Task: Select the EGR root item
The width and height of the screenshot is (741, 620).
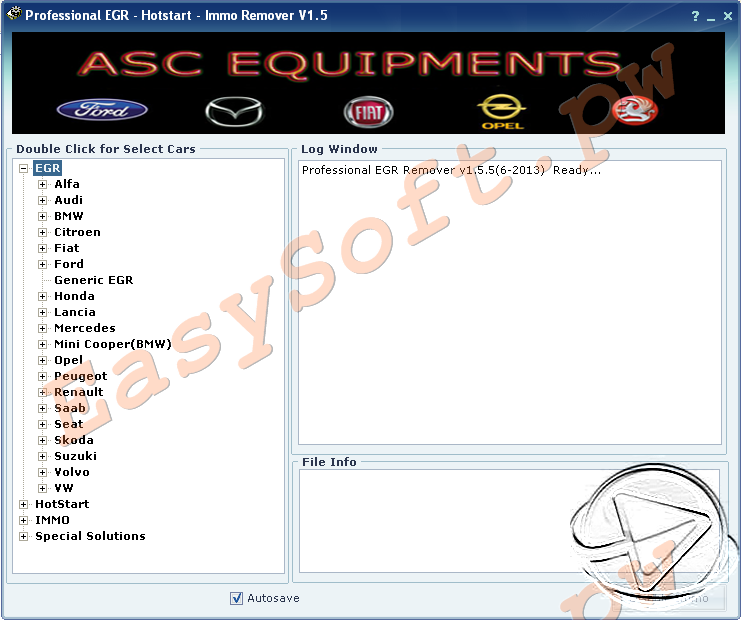Action: click(47, 168)
